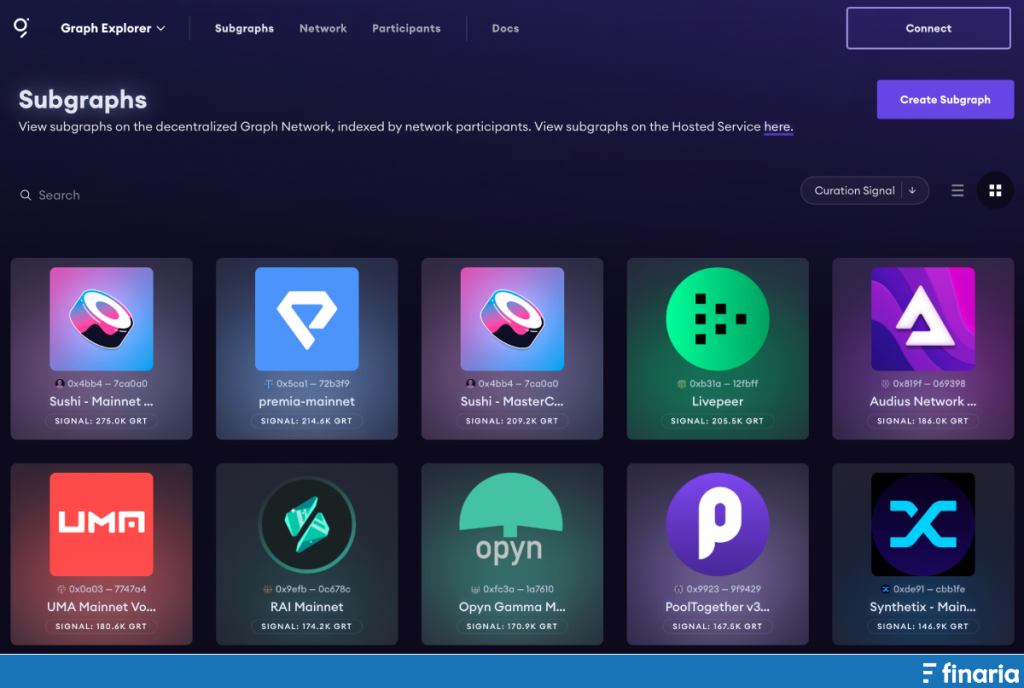The image size is (1024, 688).
Task: Click the premia-mainnet title
Action: point(306,401)
